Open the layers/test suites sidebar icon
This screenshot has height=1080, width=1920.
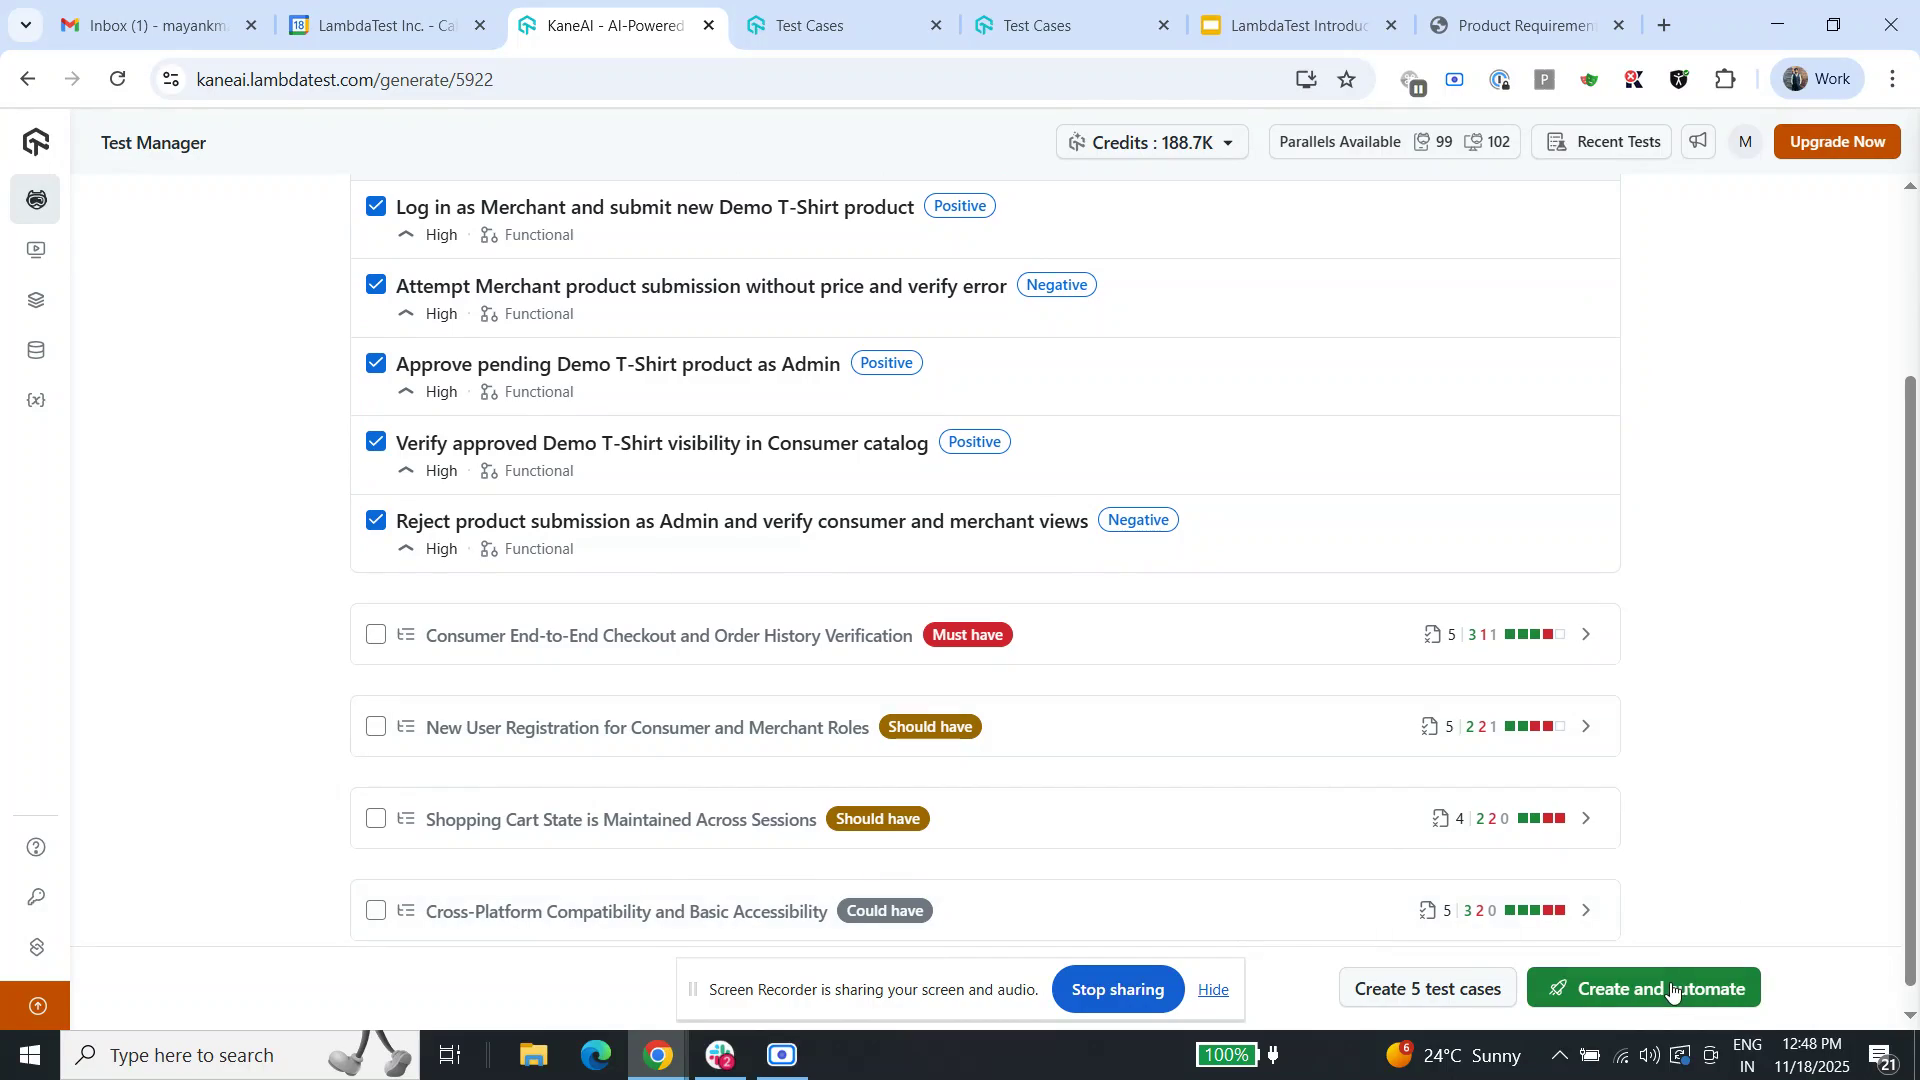[36, 299]
